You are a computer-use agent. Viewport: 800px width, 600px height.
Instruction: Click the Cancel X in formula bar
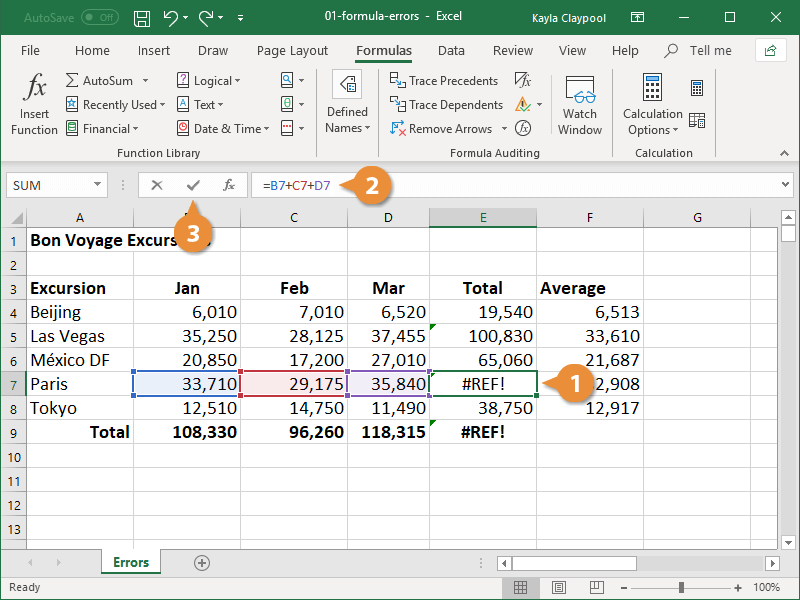[157, 185]
